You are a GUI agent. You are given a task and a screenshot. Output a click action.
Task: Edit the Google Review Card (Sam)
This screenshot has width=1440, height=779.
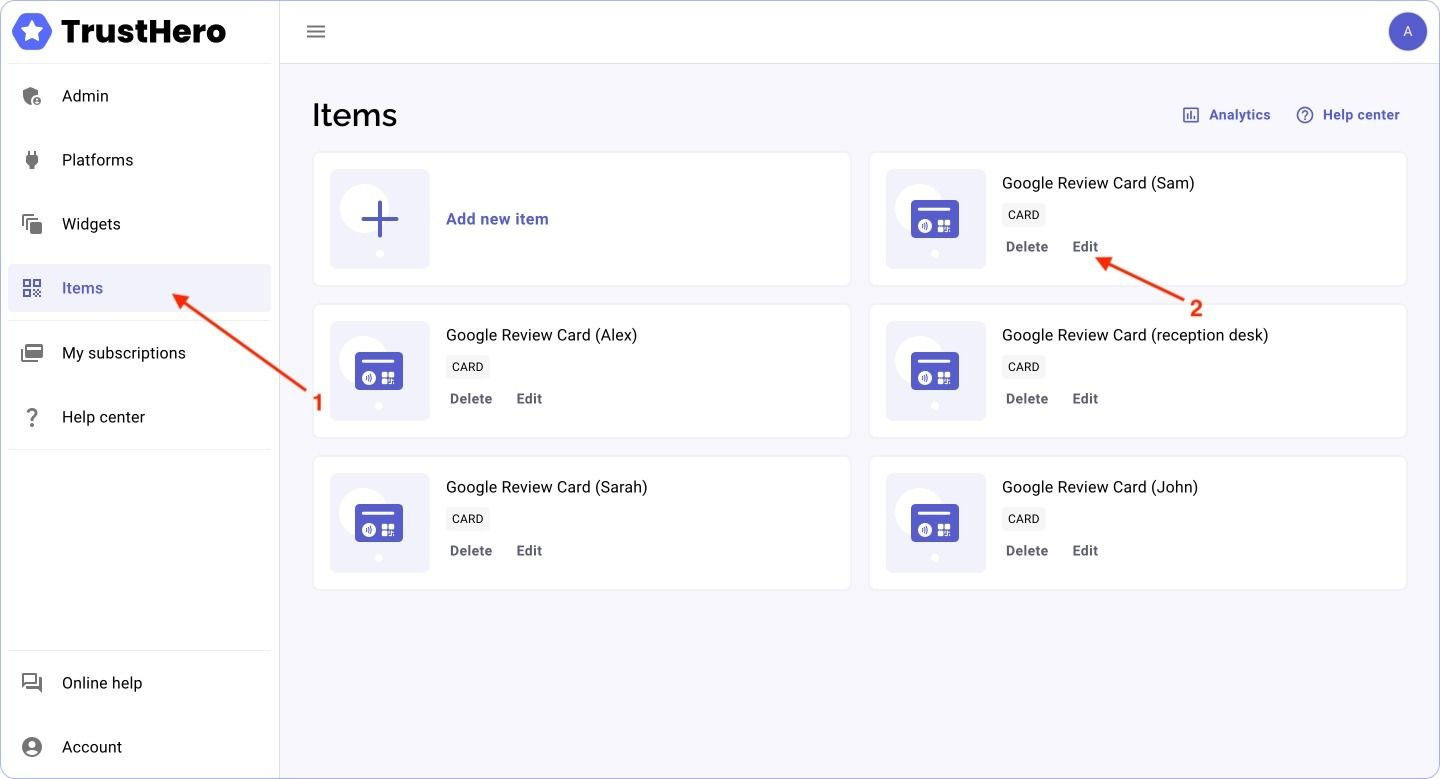1085,247
